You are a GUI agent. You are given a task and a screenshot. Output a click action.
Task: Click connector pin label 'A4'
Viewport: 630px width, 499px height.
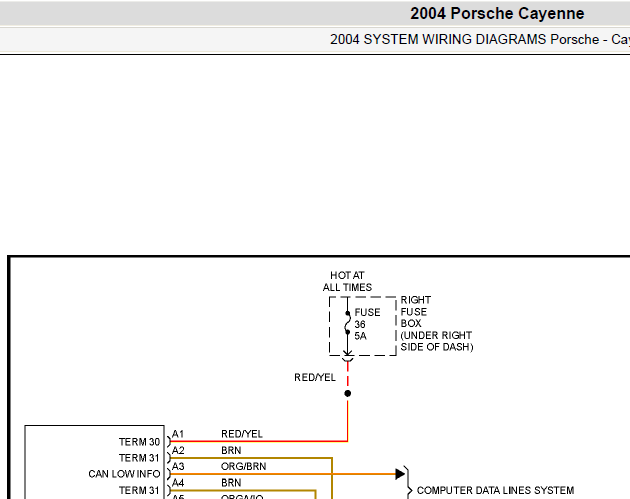[178, 483]
